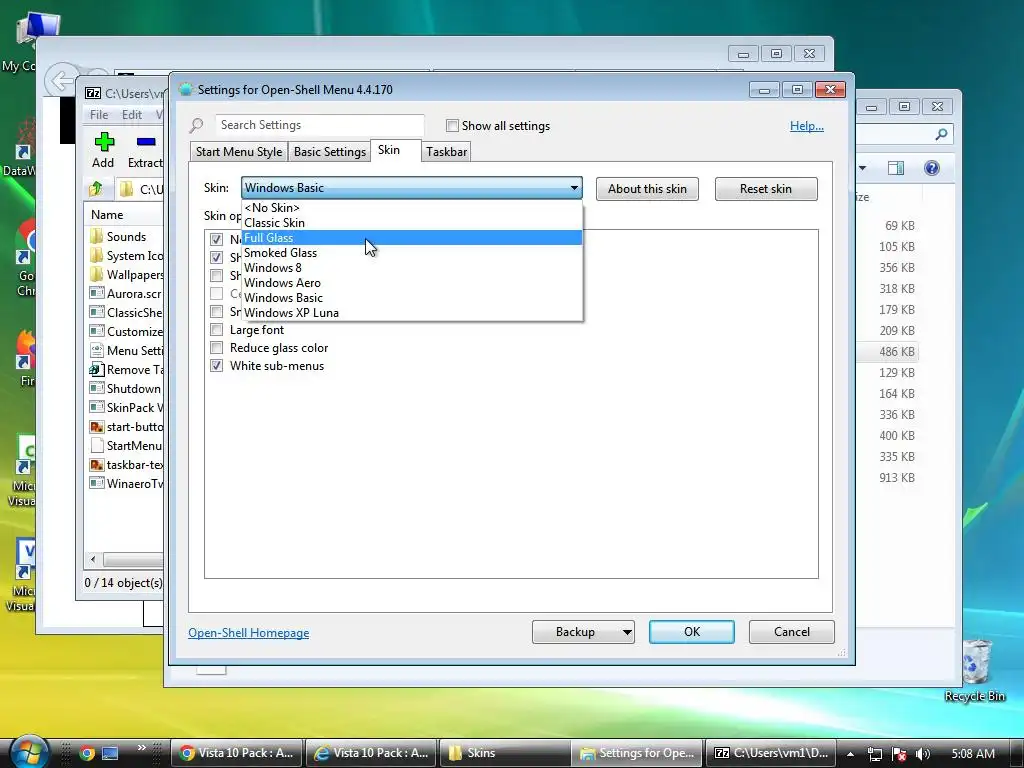Image resolution: width=1024 pixels, height=768 pixels.
Task: Select <No Skin> from the dropdown
Action: tap(411, 208)
